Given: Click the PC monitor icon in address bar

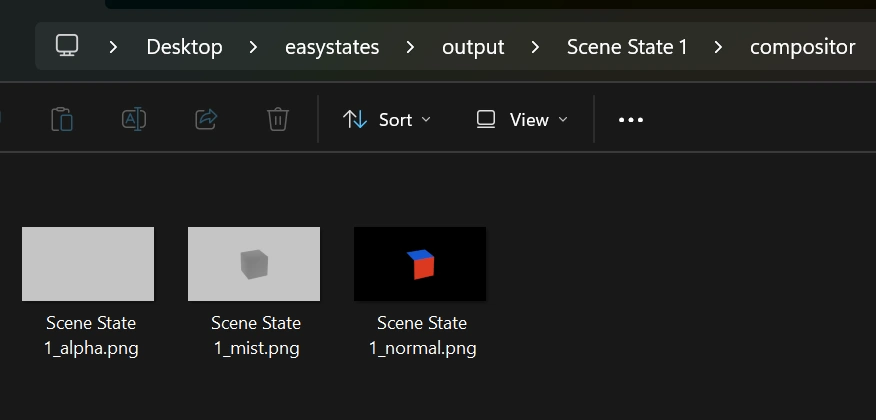Looking at the screenshot, I should (67, 46).
